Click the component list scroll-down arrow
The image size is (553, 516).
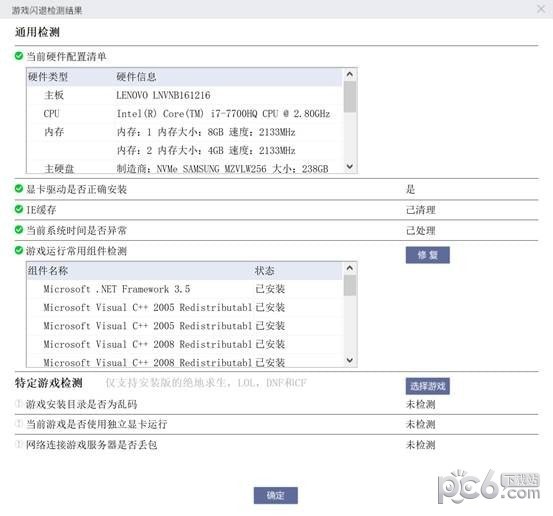point(350,360)
